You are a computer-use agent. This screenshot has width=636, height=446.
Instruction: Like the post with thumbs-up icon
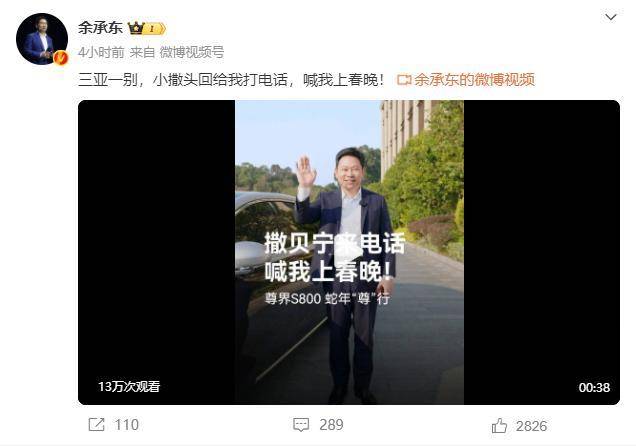coord(499,425)
